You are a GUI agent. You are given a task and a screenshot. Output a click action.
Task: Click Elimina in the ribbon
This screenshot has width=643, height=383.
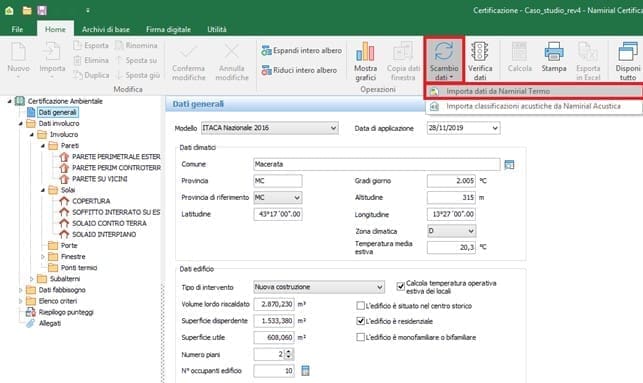(91, 60)
